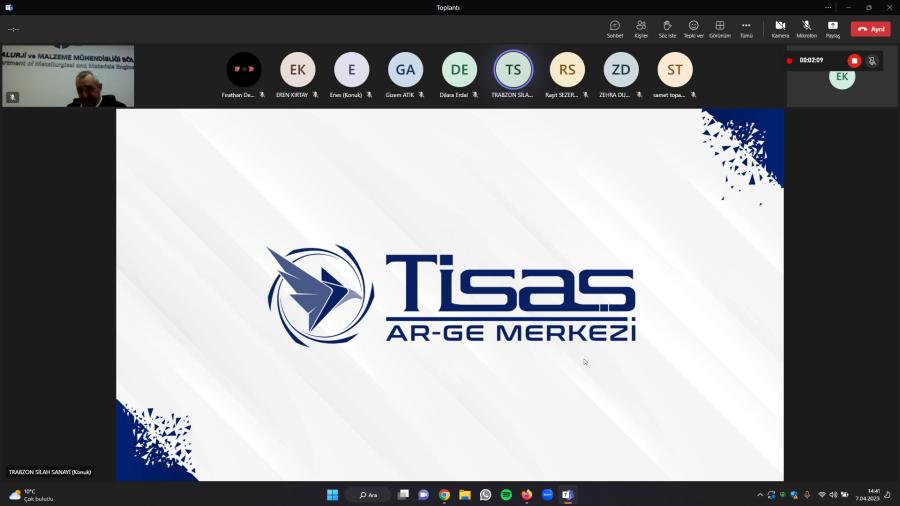The image size is (900, 506).
Task: Open the Teams Chat taskbar icon
Action: click(x=424, y=495)
